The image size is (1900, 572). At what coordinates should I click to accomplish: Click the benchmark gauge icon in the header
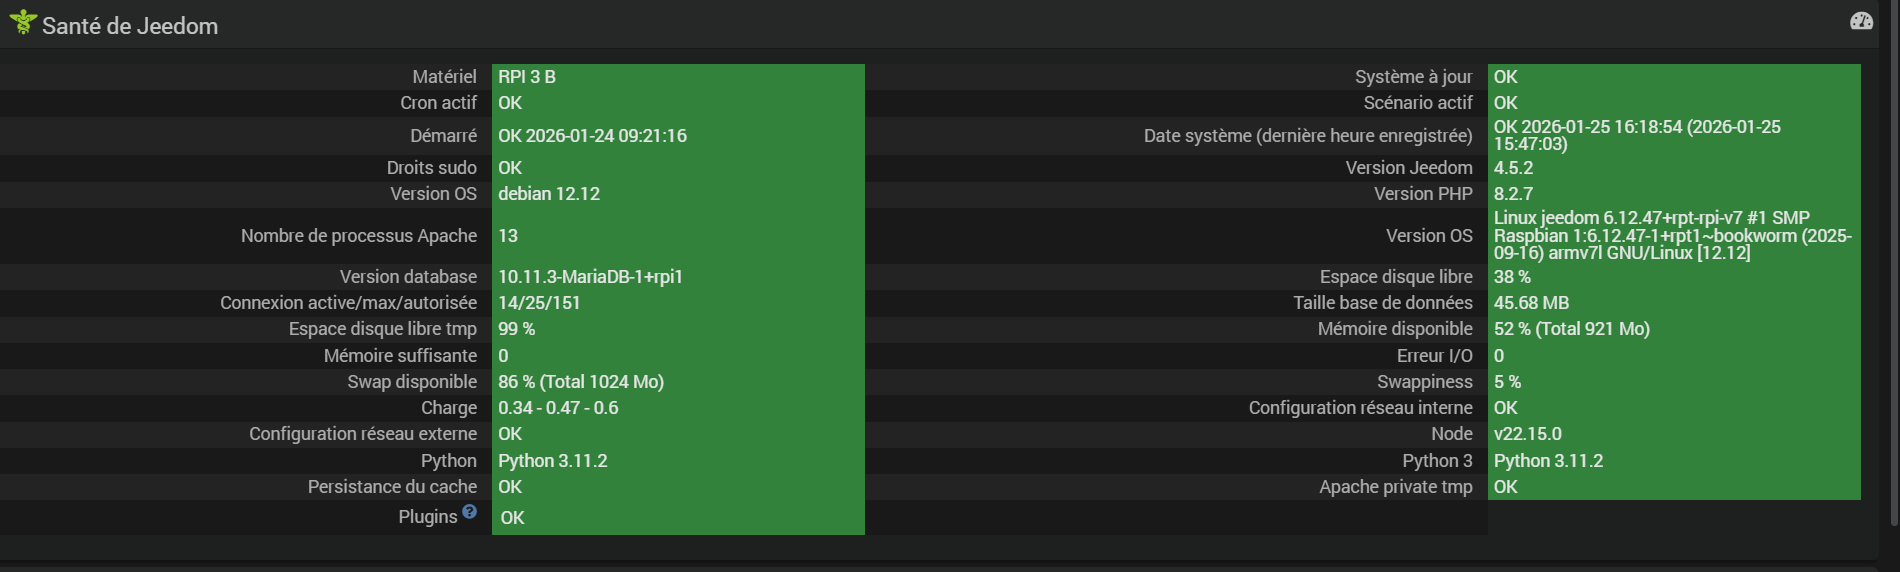1861,21
